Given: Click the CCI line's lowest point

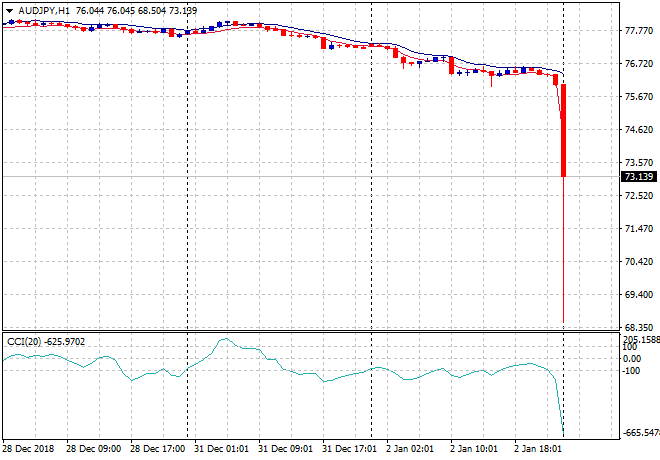Looking at the screenshot, I should point(564,432).
